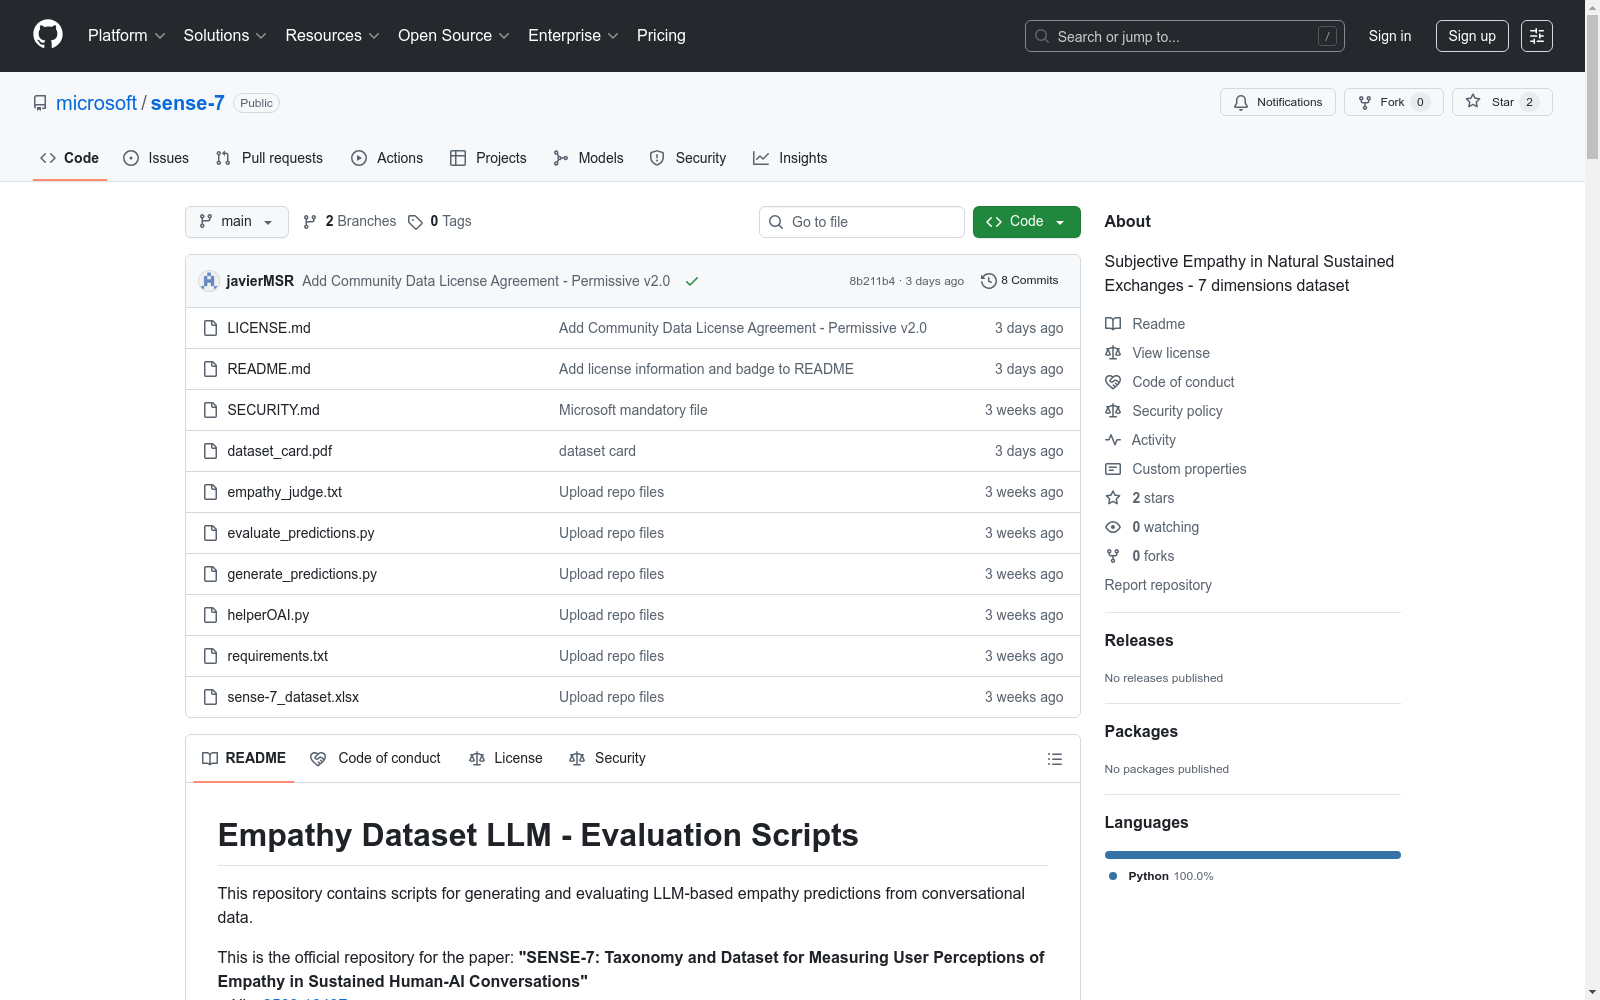Image resolution: width=1600 pixels, height=1000 pixels.
Task: Open the Pricing menu item
Action: pos(661,36)
